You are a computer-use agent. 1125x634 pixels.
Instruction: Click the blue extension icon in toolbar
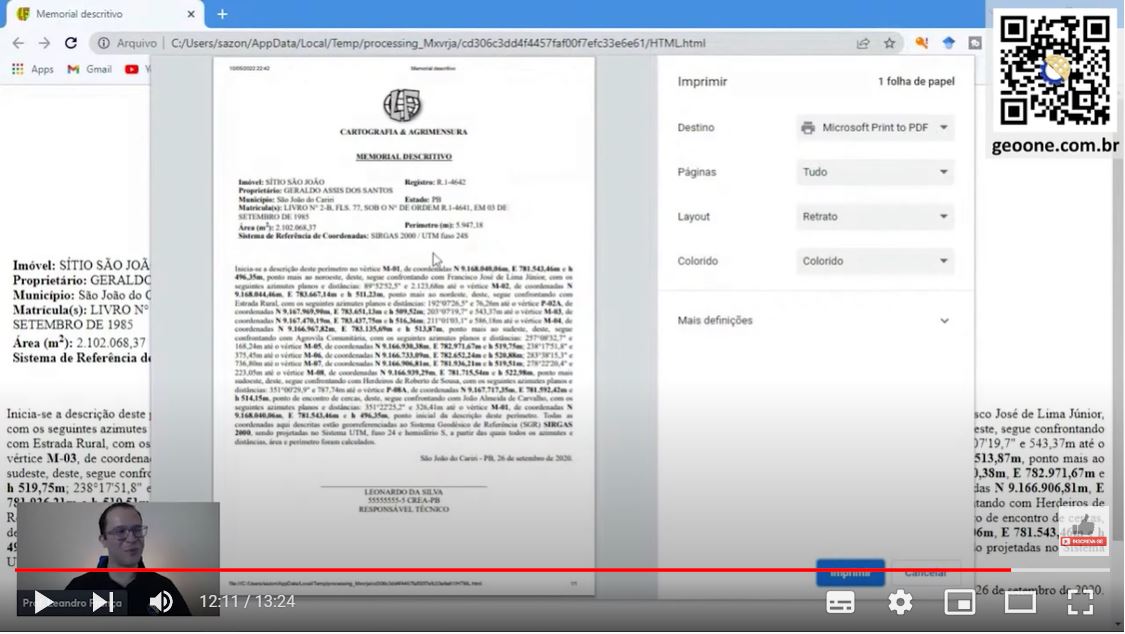click(949, 43)
